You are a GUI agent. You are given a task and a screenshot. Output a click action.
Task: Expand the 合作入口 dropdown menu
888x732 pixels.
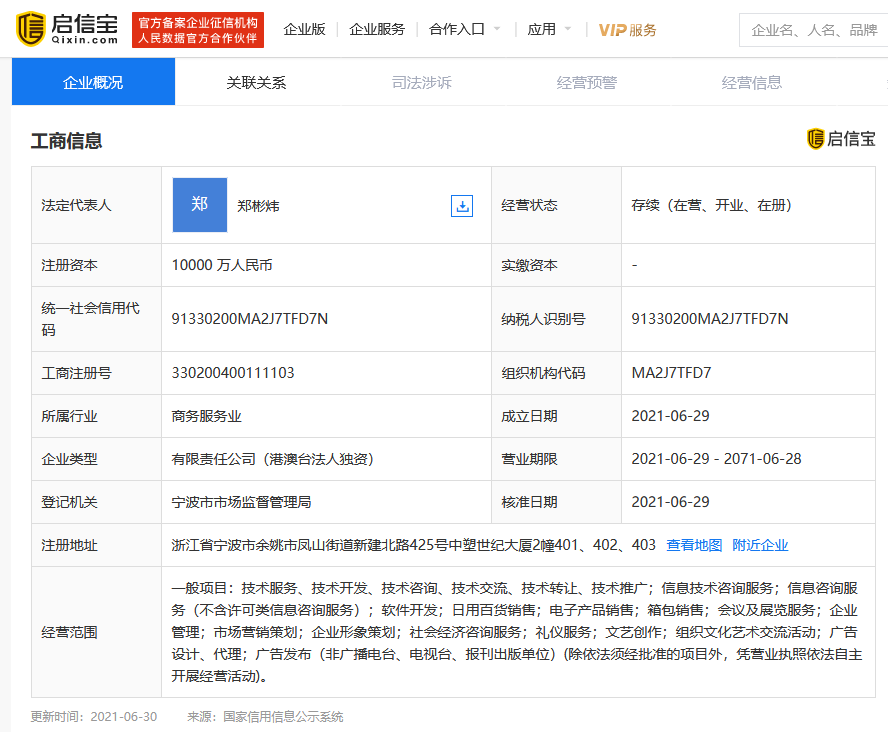[x=465, y=30]
